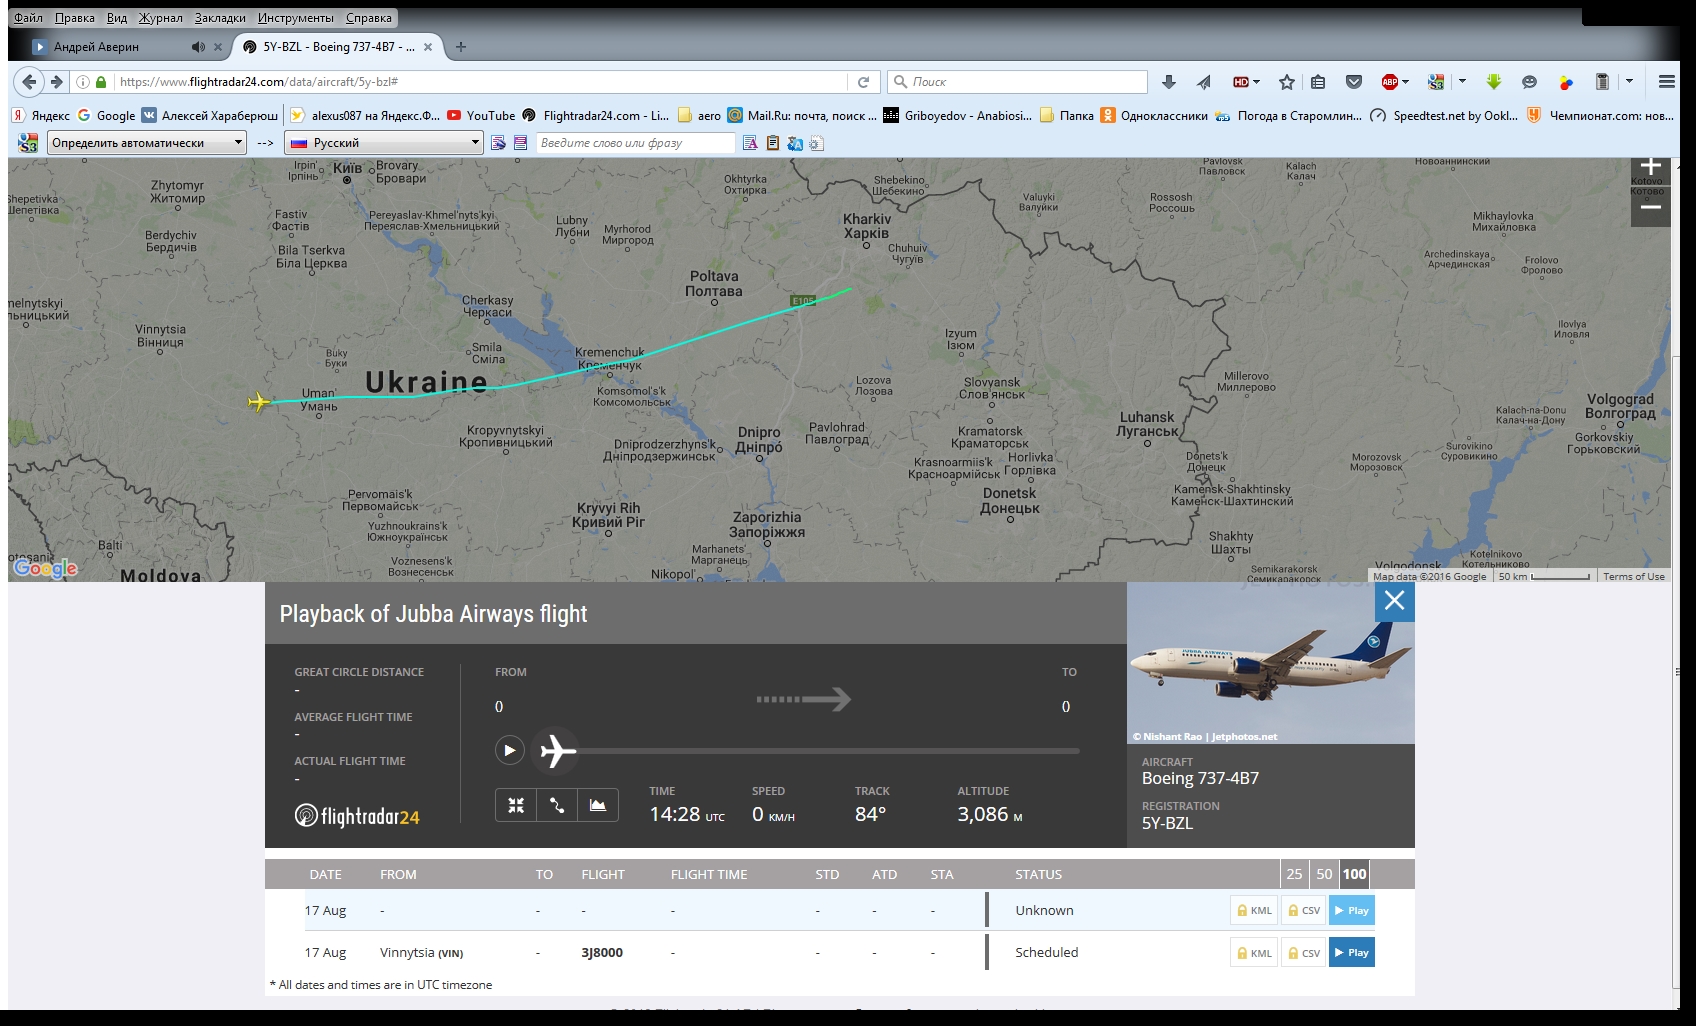Zoom out on the map
1696x1026 pixels.
click(1650, 207)
